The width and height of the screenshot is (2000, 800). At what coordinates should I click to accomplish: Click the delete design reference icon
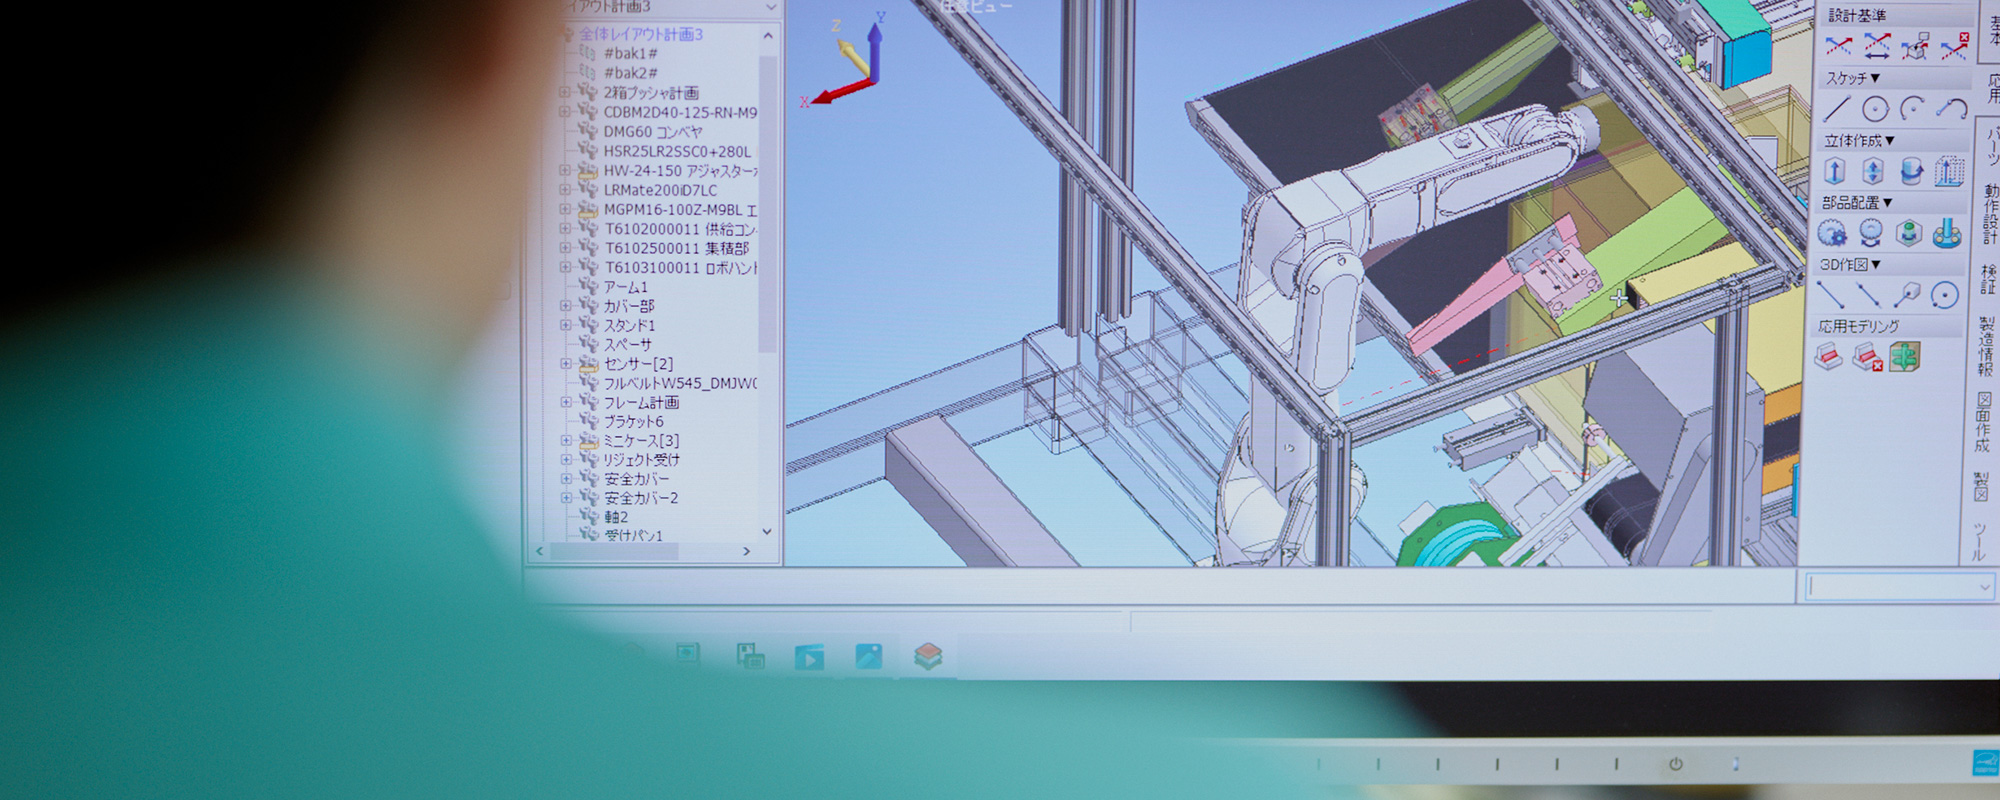click(x=1953, y=46)
